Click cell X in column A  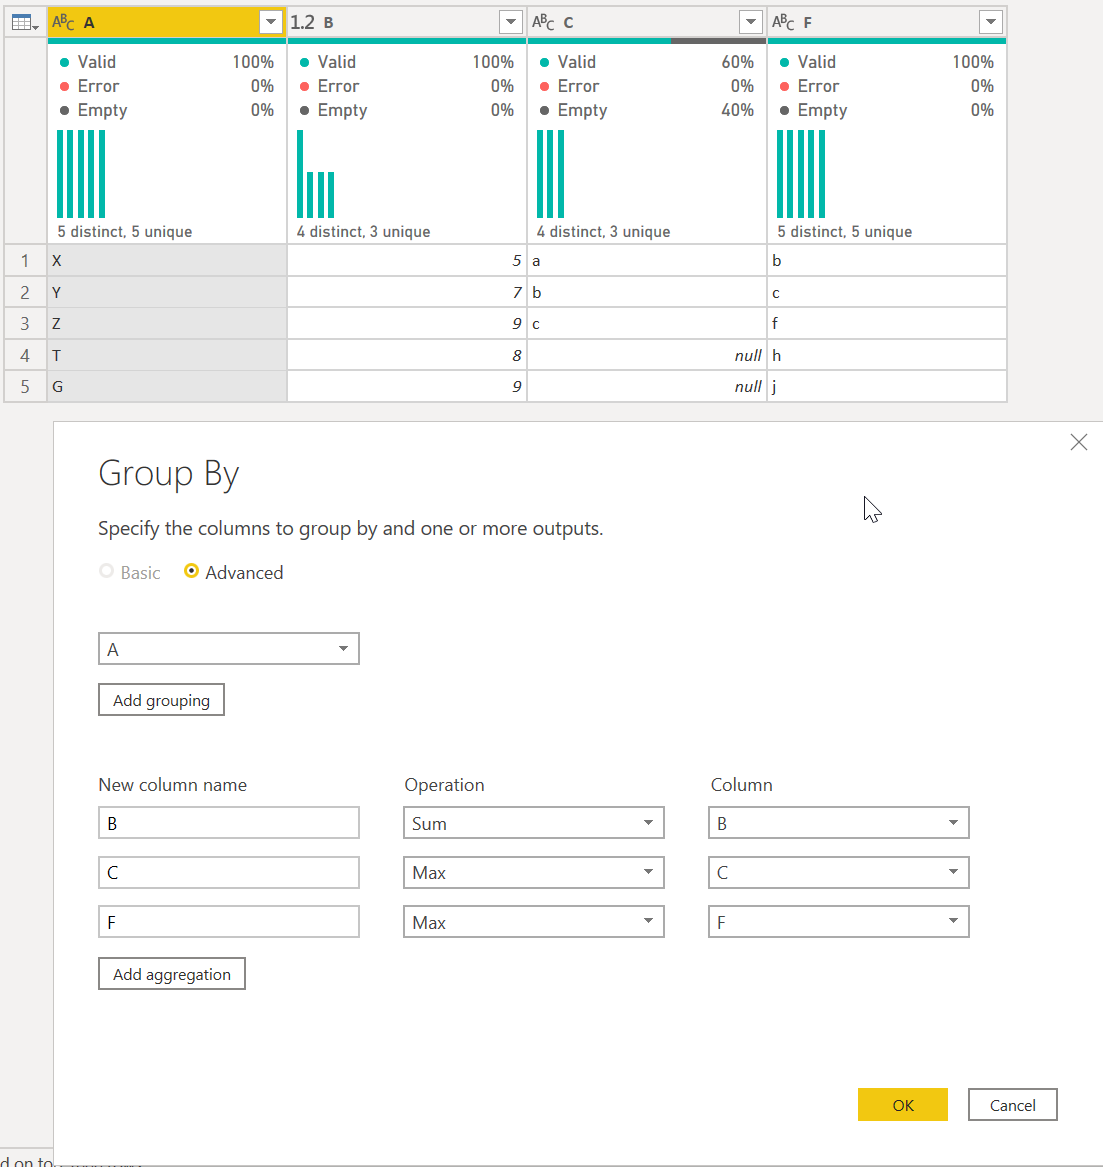coord(167,260)
